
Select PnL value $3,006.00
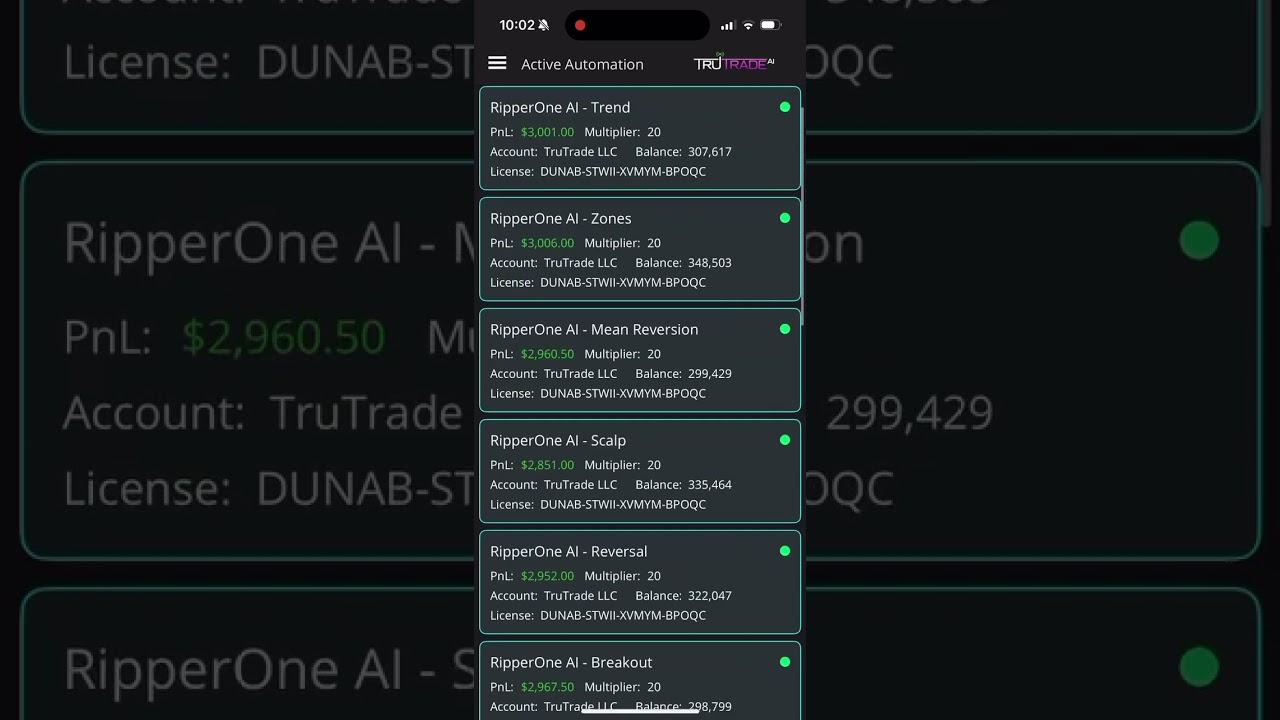547,243
